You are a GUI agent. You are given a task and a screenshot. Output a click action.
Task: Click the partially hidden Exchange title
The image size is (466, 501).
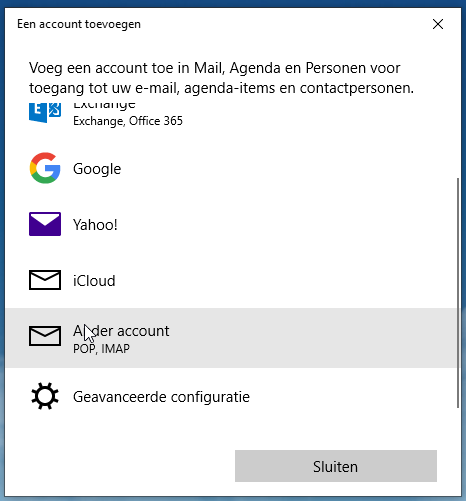104,105
